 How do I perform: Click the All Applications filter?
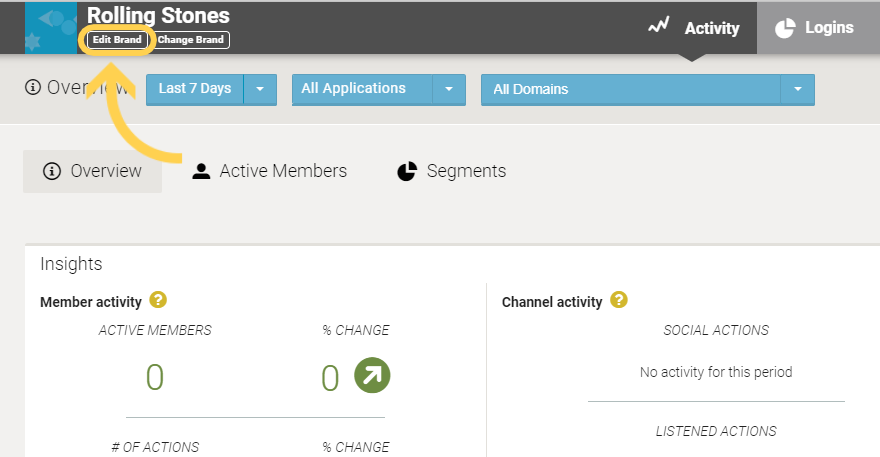pos(362,89)
